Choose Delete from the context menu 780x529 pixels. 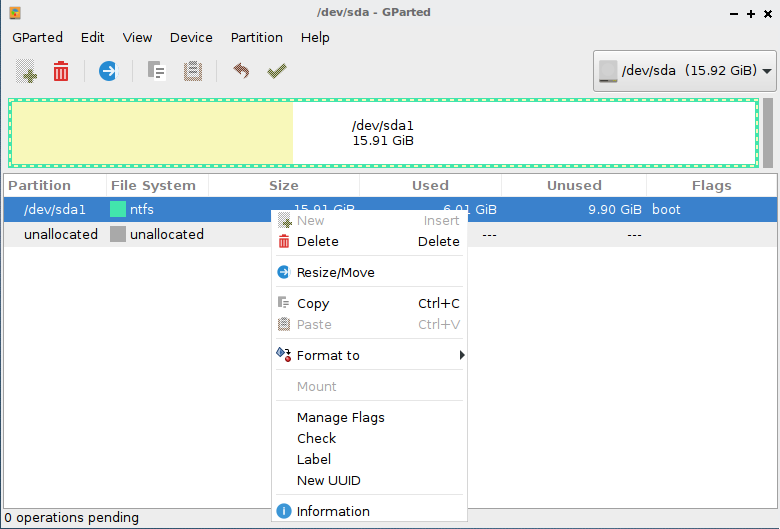369,241
